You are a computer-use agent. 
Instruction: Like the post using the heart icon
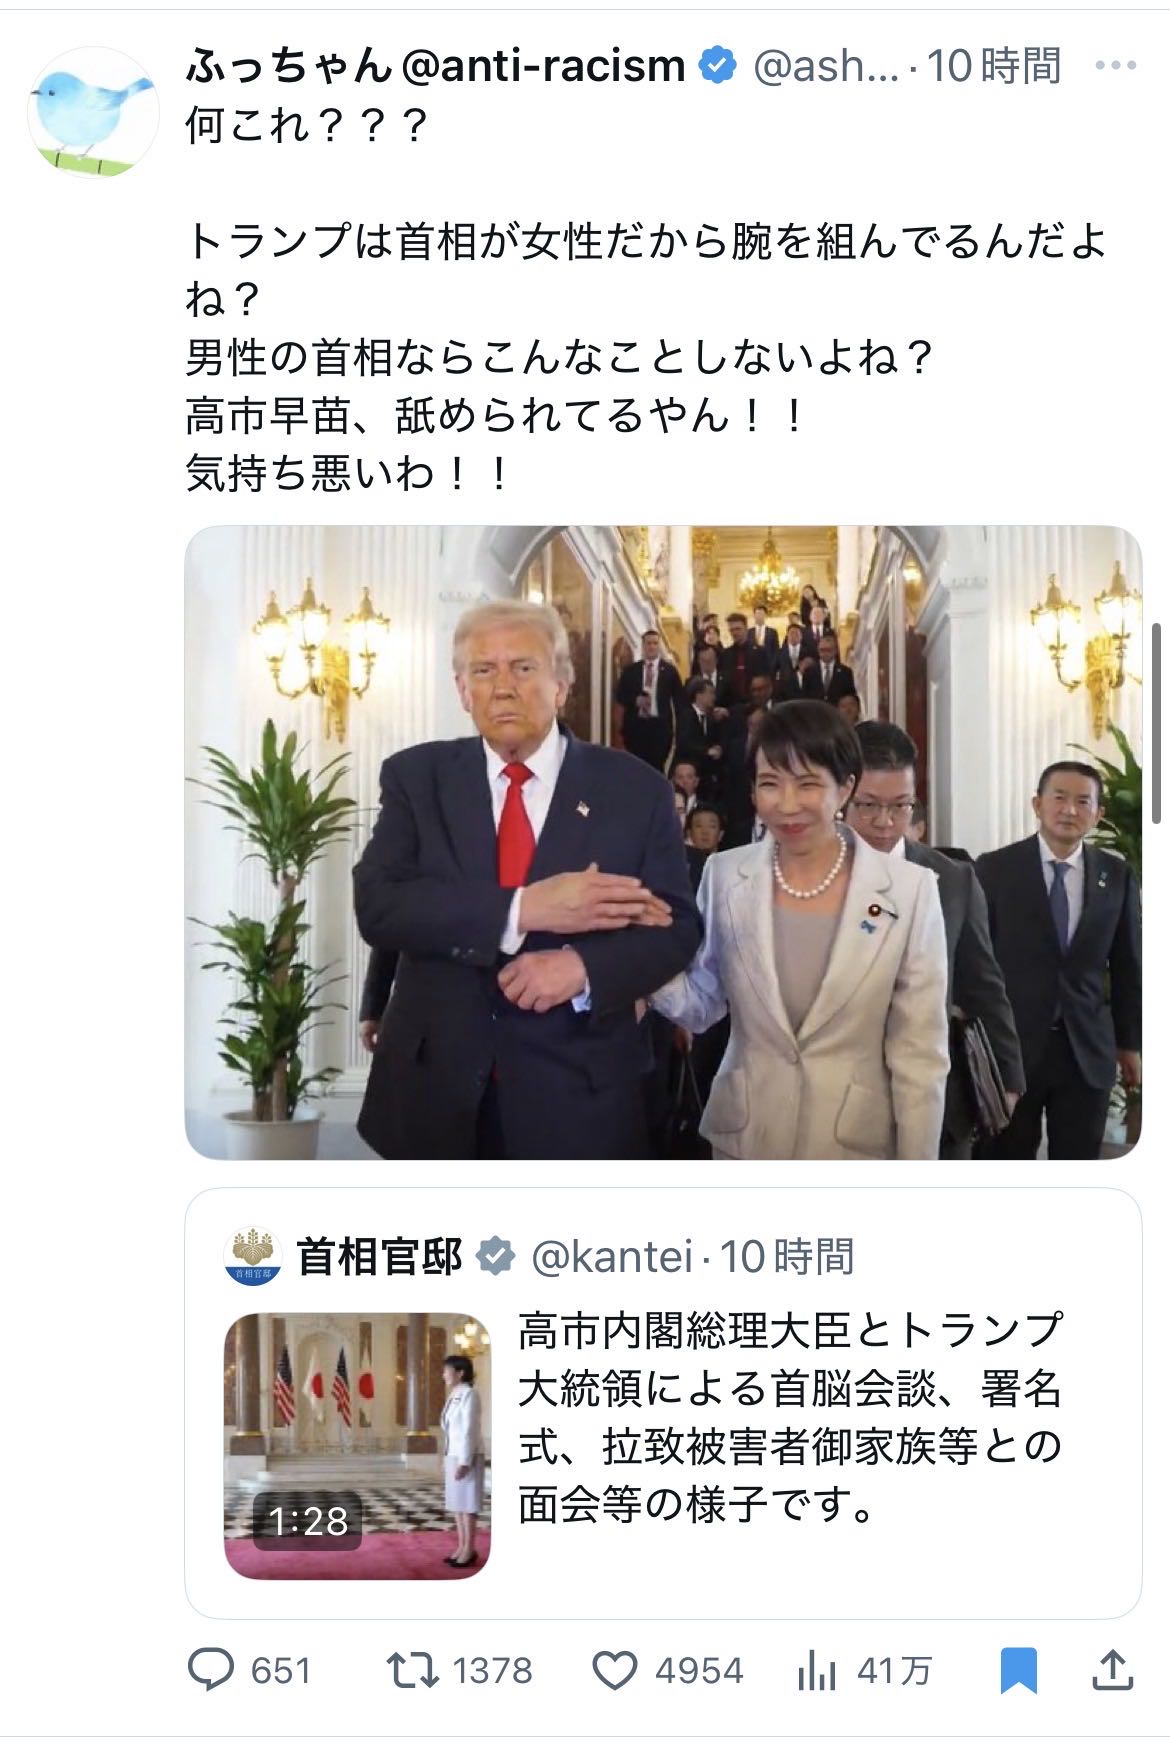tap(615, 1670)
